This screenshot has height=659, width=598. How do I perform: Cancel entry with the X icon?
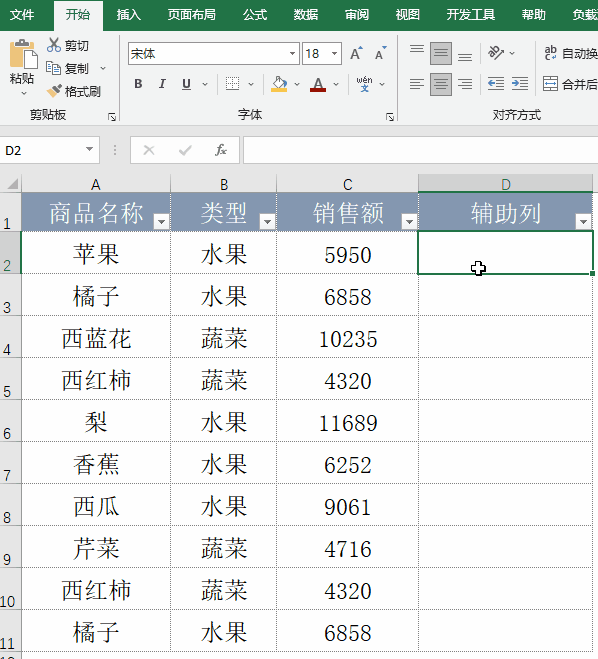pos(149,150)
